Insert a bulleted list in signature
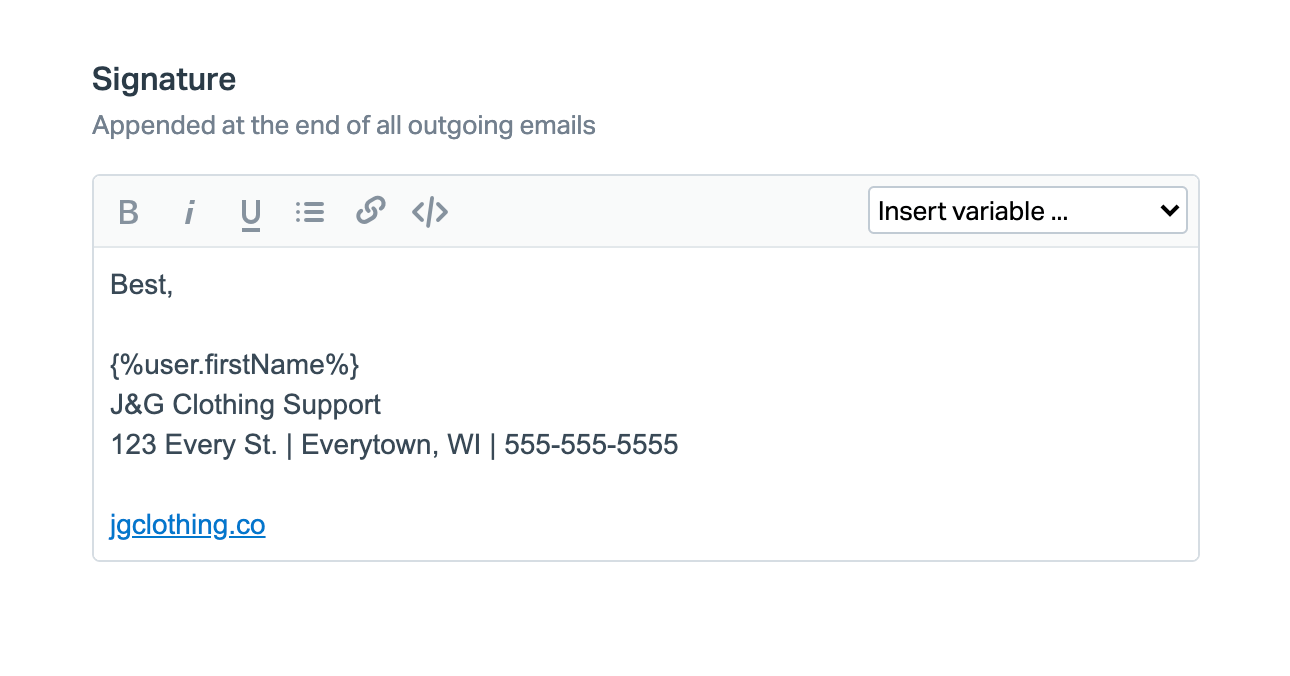Image resolution: width=1290 pixels, height=676 pixels. pyautogui.click(x=310, y=212)
